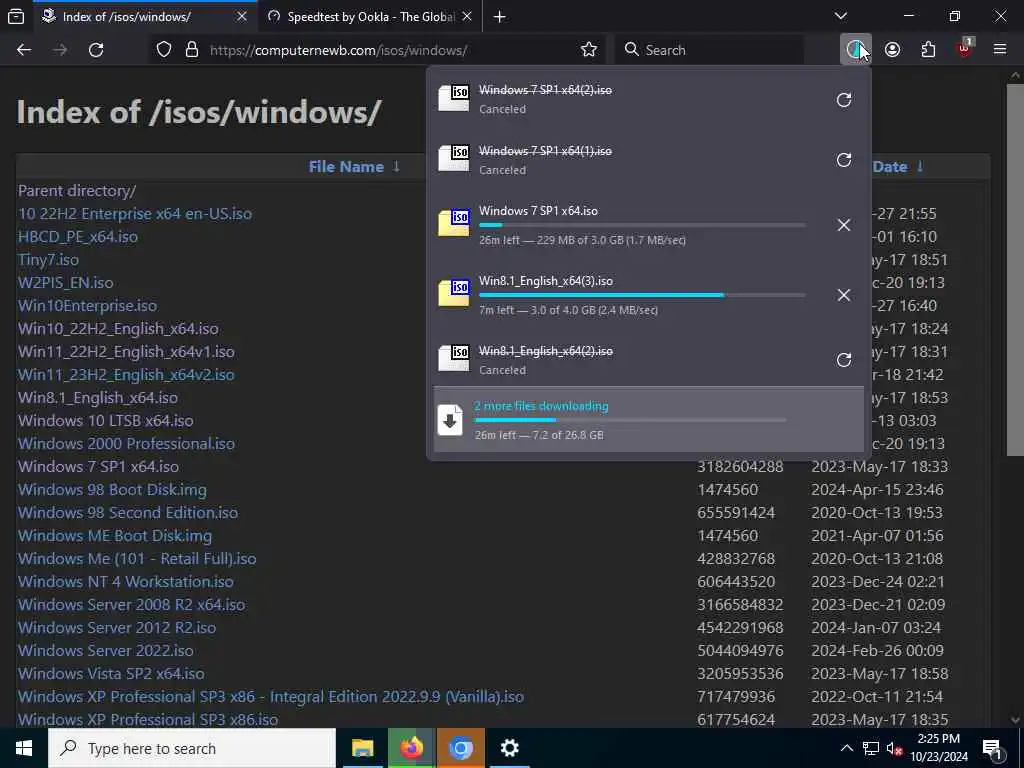
Task: Download Windows Server 2022.iso
Action: coord(106,650)
